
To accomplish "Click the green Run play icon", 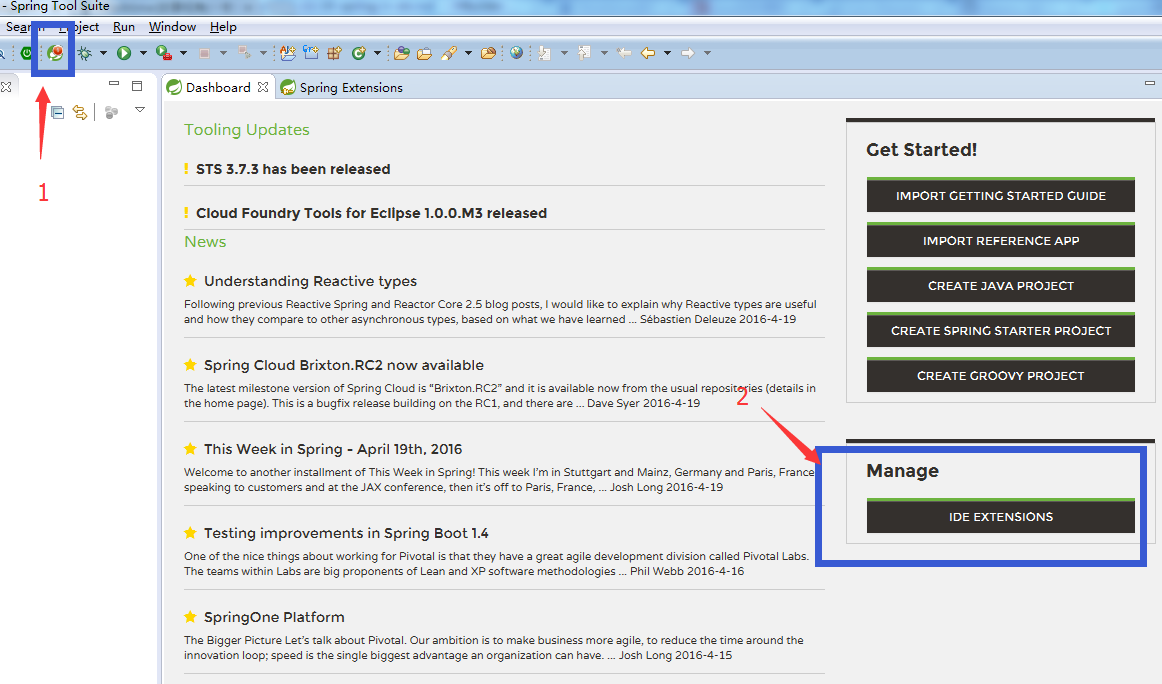I will click(124, 53).
